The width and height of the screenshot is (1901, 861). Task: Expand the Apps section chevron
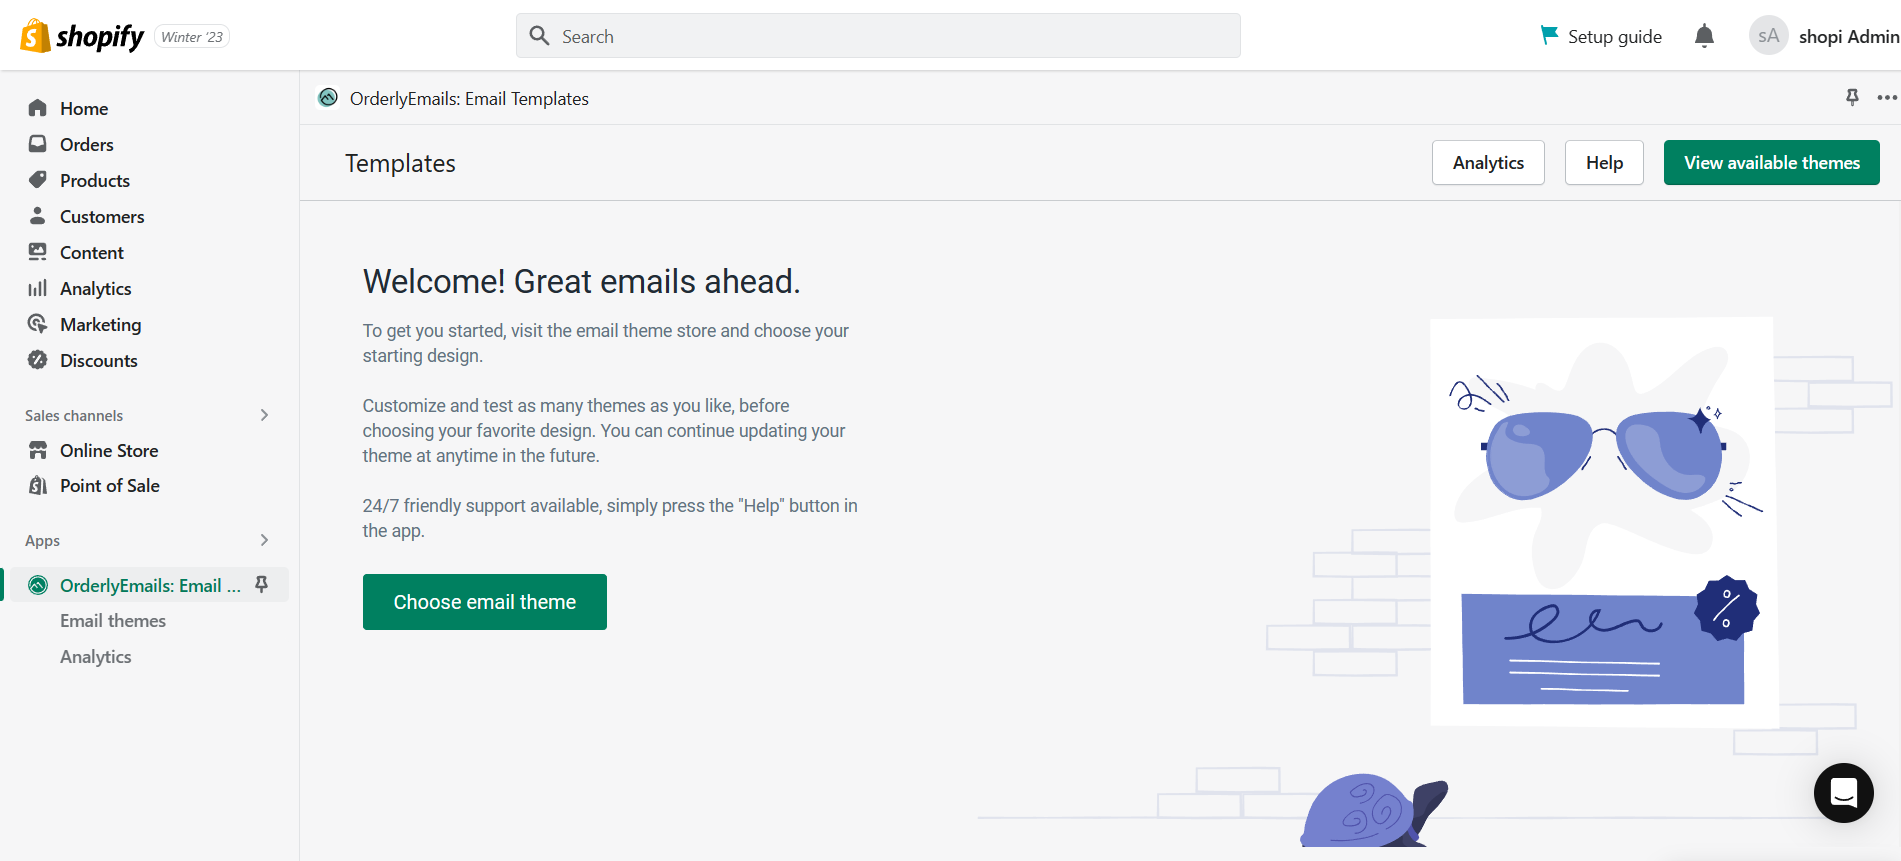[x=264, y=540]
